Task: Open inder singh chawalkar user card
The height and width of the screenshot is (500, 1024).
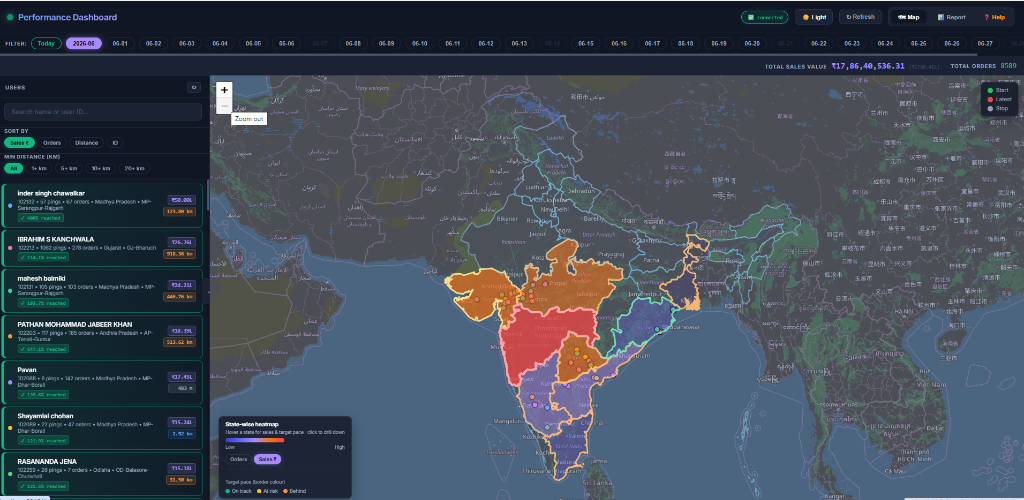Action: 102,205
